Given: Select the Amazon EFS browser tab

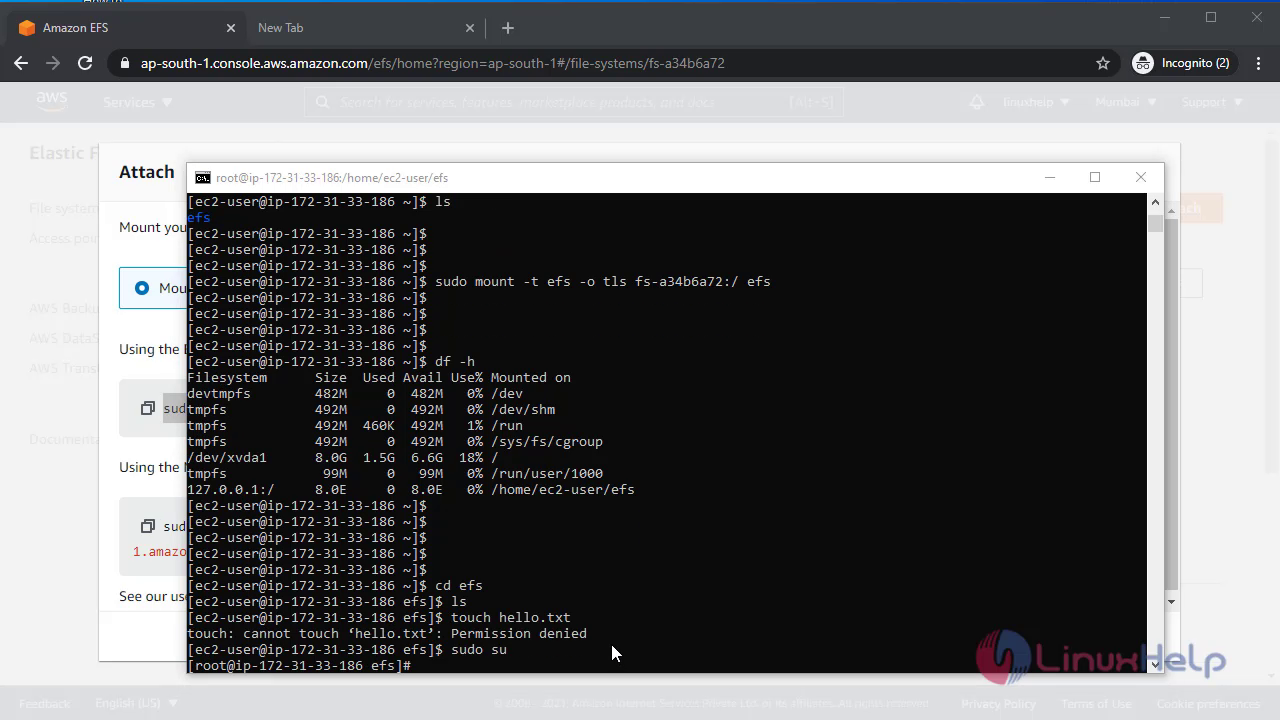Looking at the screenshot, I should point(125,28).
